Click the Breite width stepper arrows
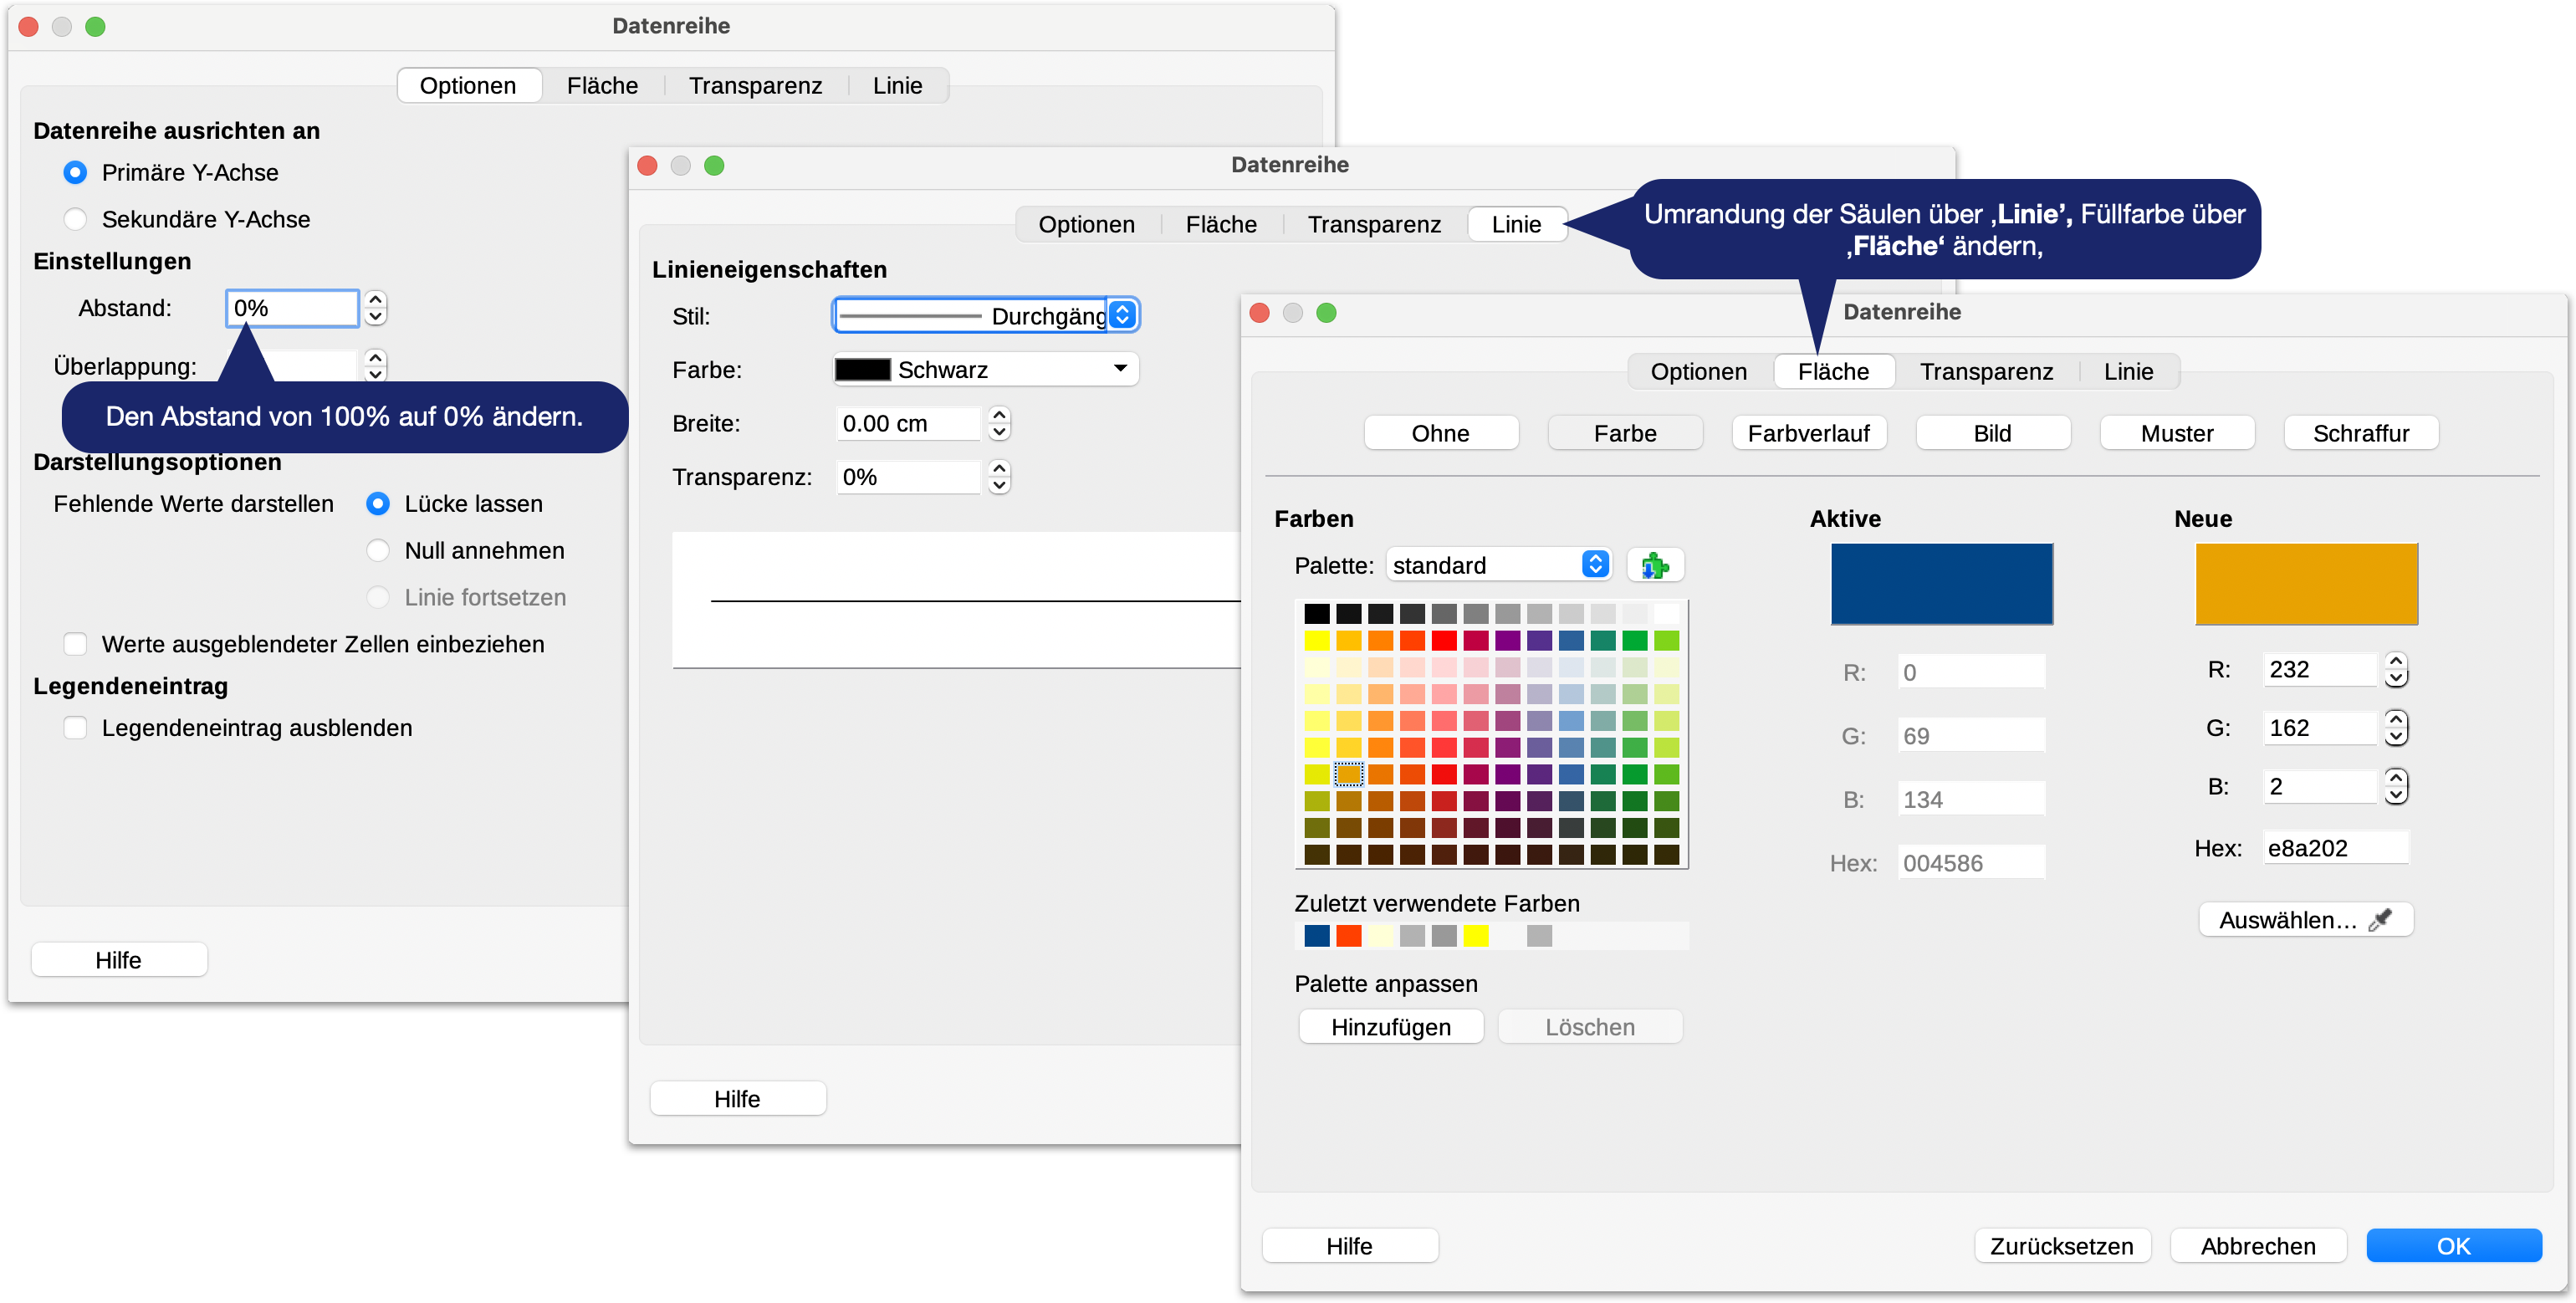Viewport: 2576px width, 1303px height. click(x=998, y=423)
